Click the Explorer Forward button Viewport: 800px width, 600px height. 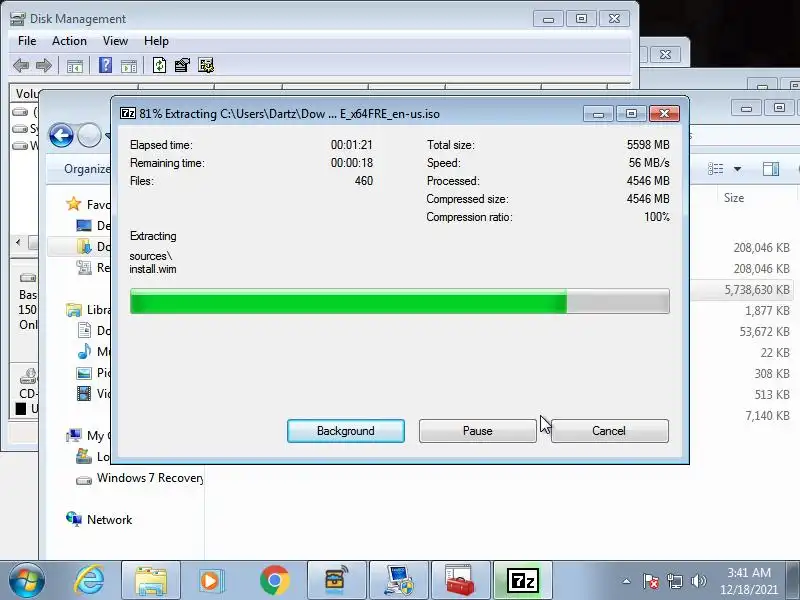89,136
